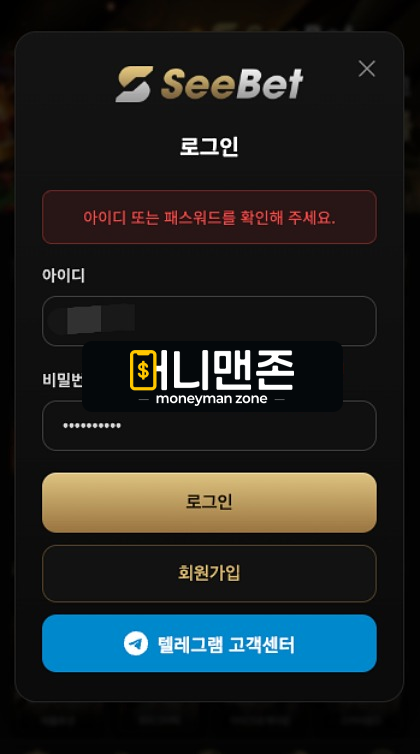Click the masked password dots

[92, 426]
